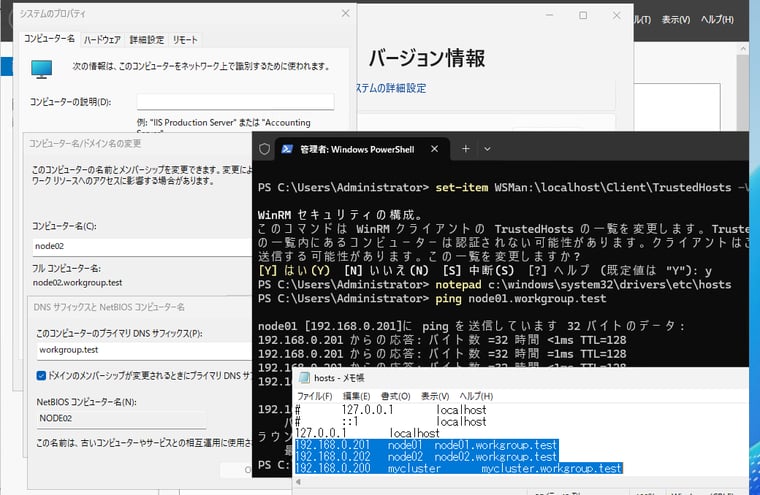Viewport: 760px width, 495px height.
Task: Click the PowerShell icon on the terminal tab
Action: point(287,149)
